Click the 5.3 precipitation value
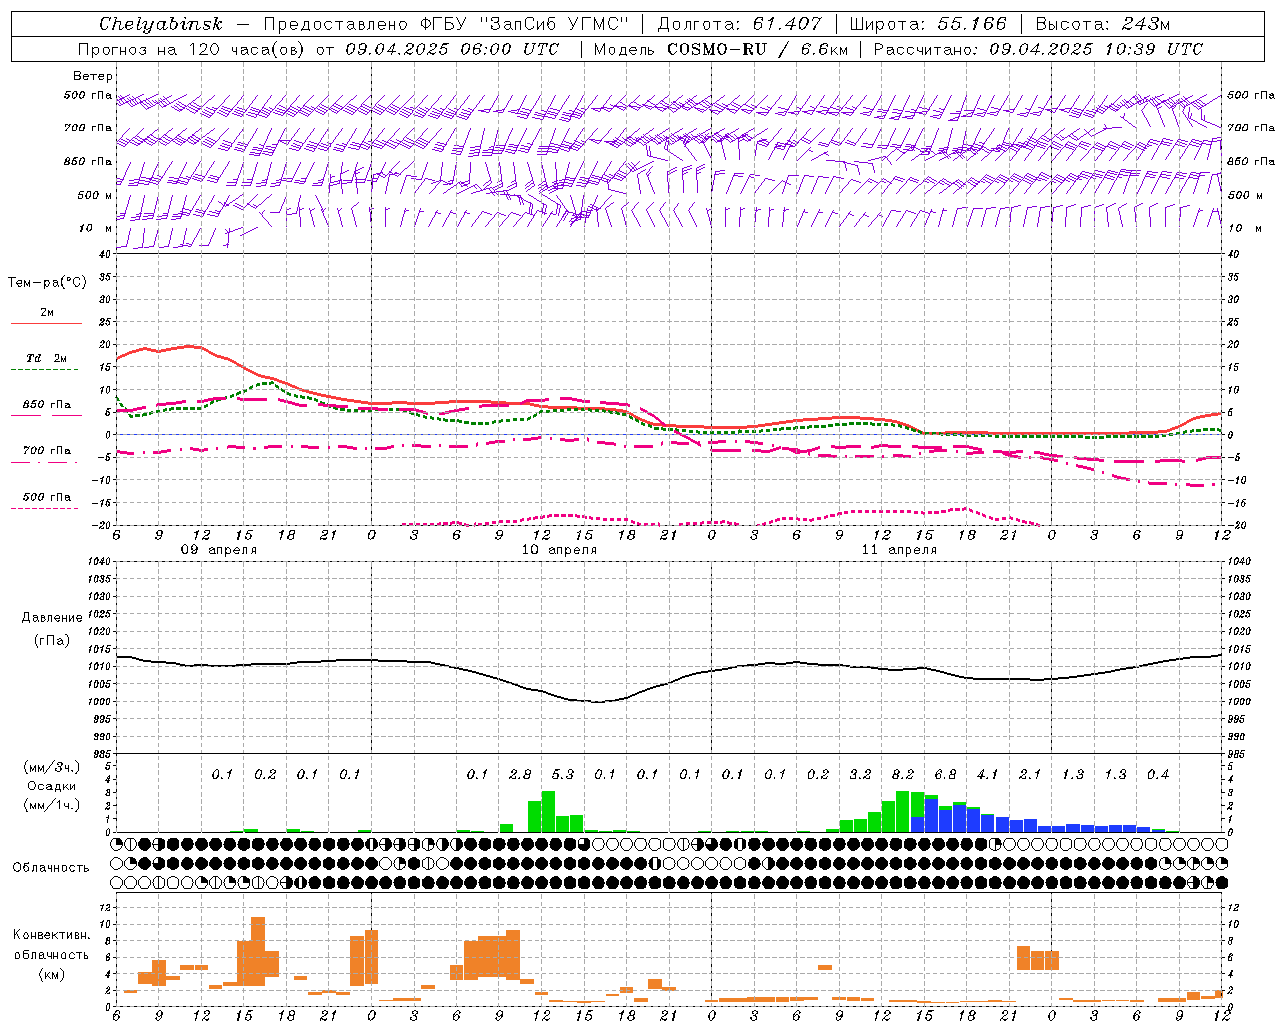The image size is (1280, 1024). tap(563, 774)
